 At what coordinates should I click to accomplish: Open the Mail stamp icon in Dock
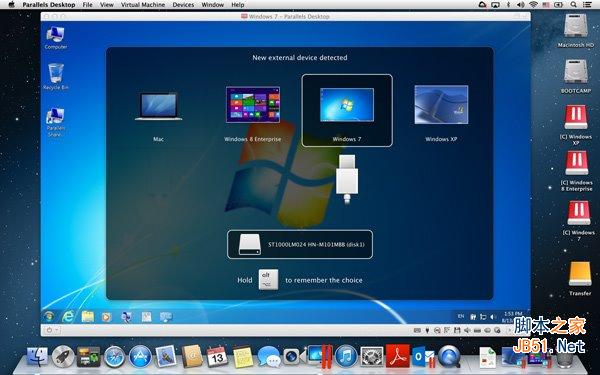[x=166, y=356]
